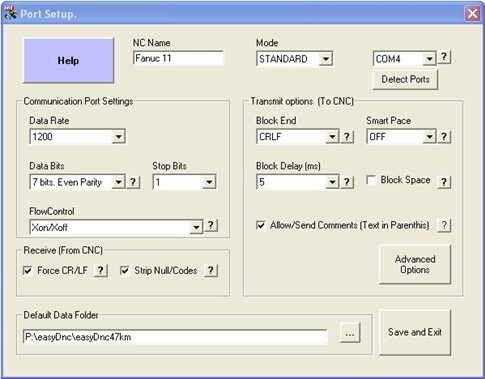Click the NC Name input field

point(178,58)
